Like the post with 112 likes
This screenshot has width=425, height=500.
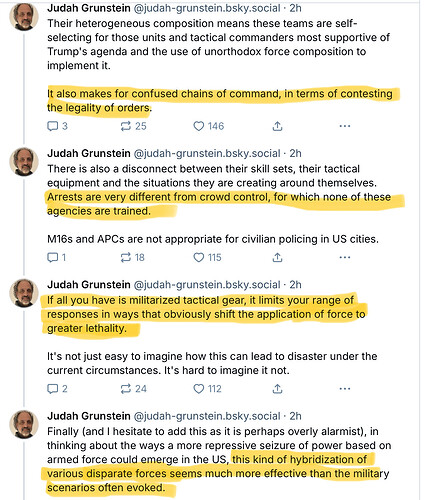click(207, 389)
